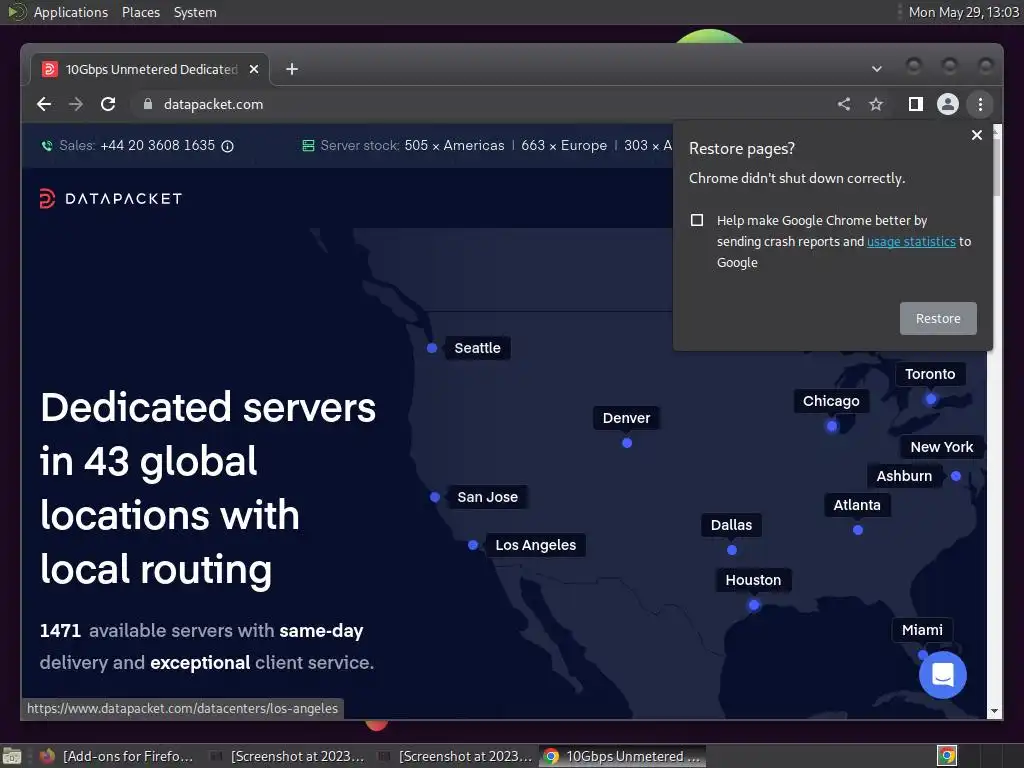Select the Los Angeles location label

[536, 545]
